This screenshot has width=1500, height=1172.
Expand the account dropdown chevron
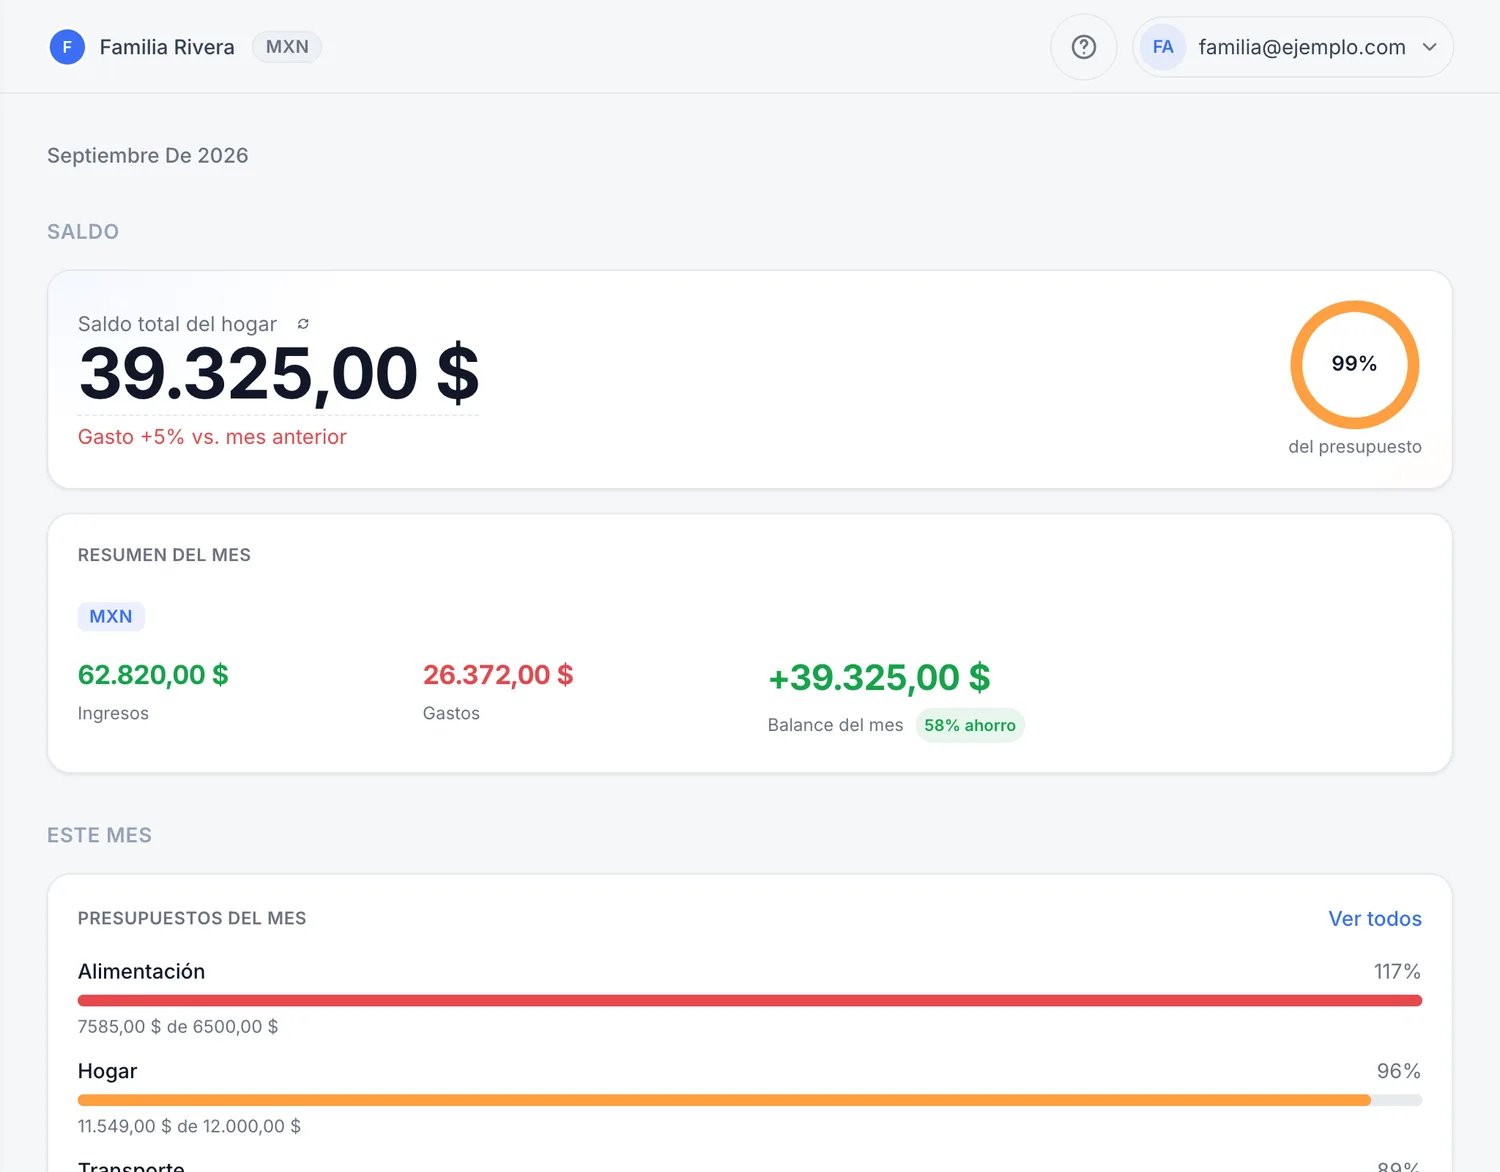click(1430, 47)
